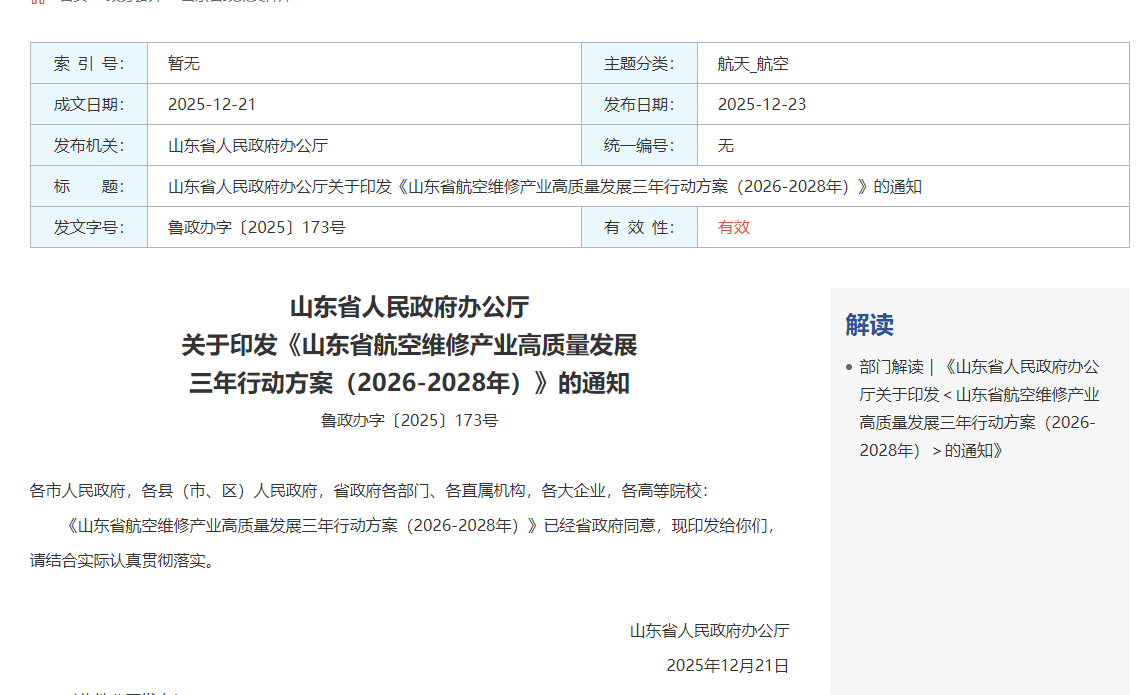Click the red 有效 status value
This screenshot has height=695, width=1146.
click(x=733, y=227)
